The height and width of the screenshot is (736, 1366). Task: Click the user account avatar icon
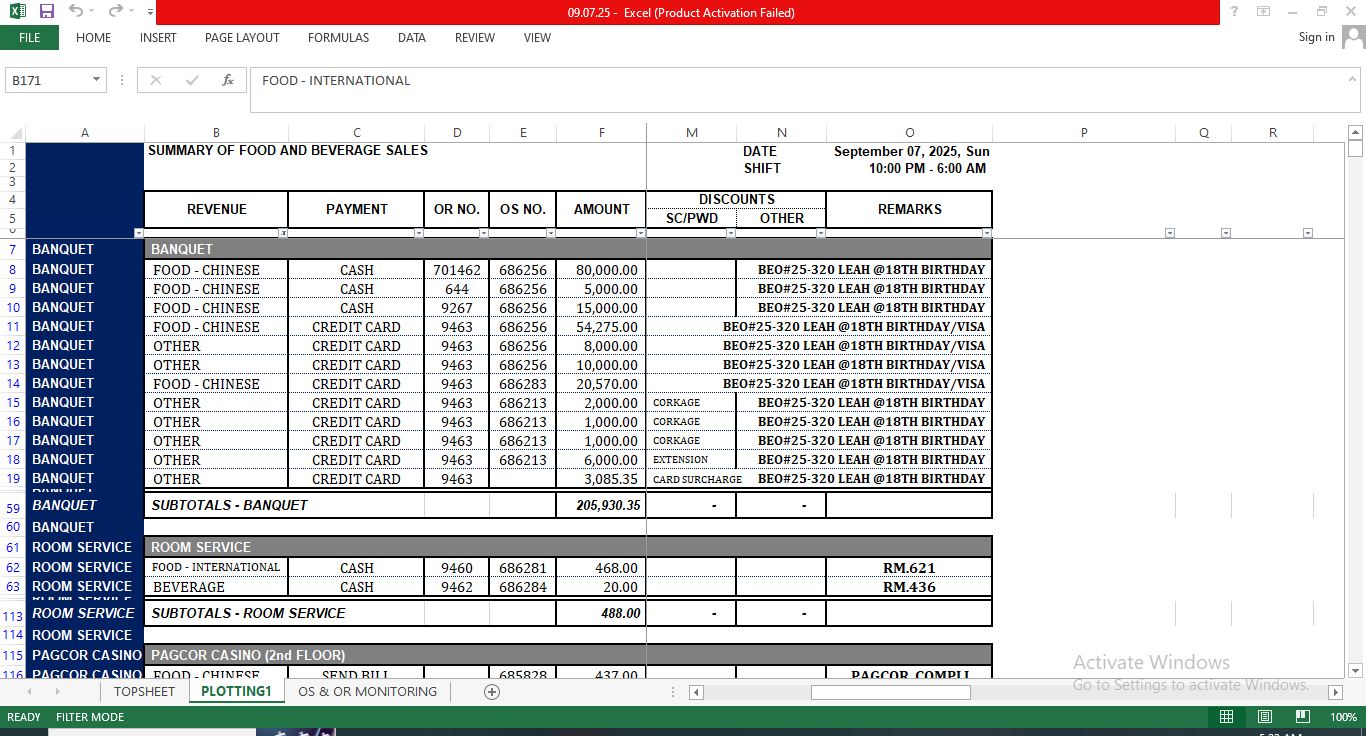coord(1353,37)
